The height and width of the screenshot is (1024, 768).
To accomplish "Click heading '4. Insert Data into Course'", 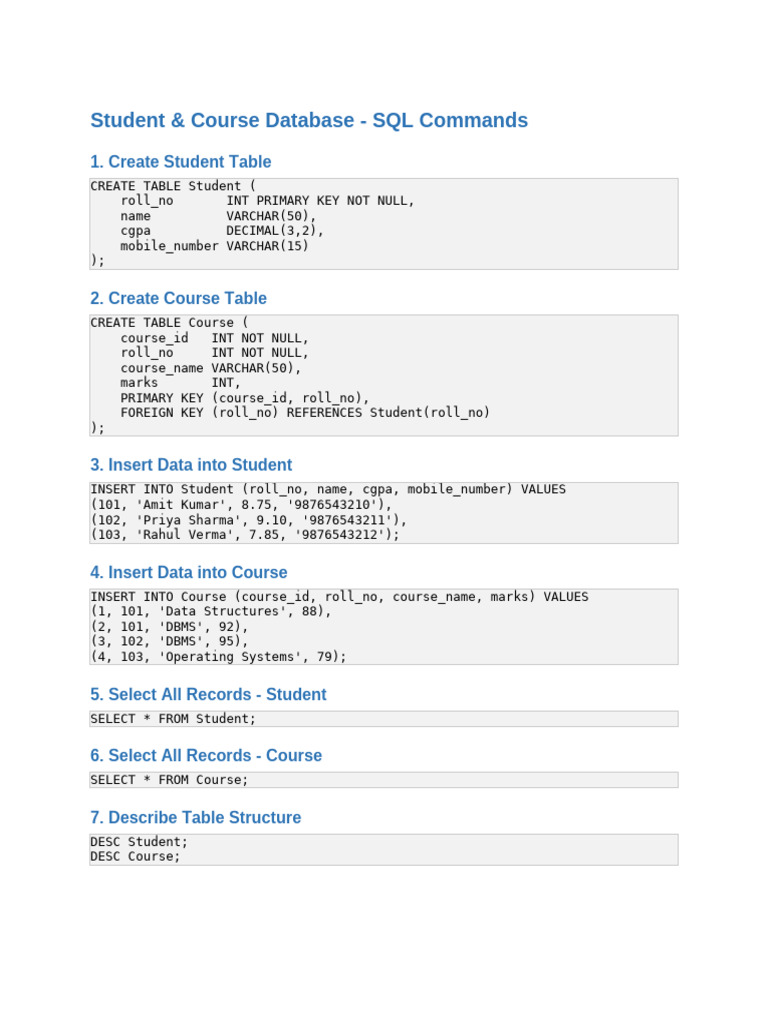I will pos(189,572).
